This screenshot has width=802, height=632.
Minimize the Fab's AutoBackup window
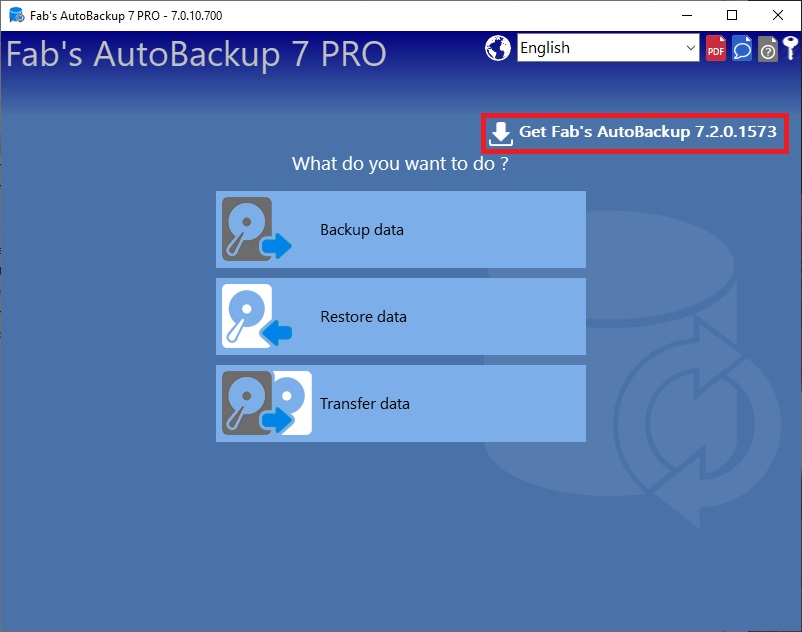pyautogui.click(x=686, y=15)
